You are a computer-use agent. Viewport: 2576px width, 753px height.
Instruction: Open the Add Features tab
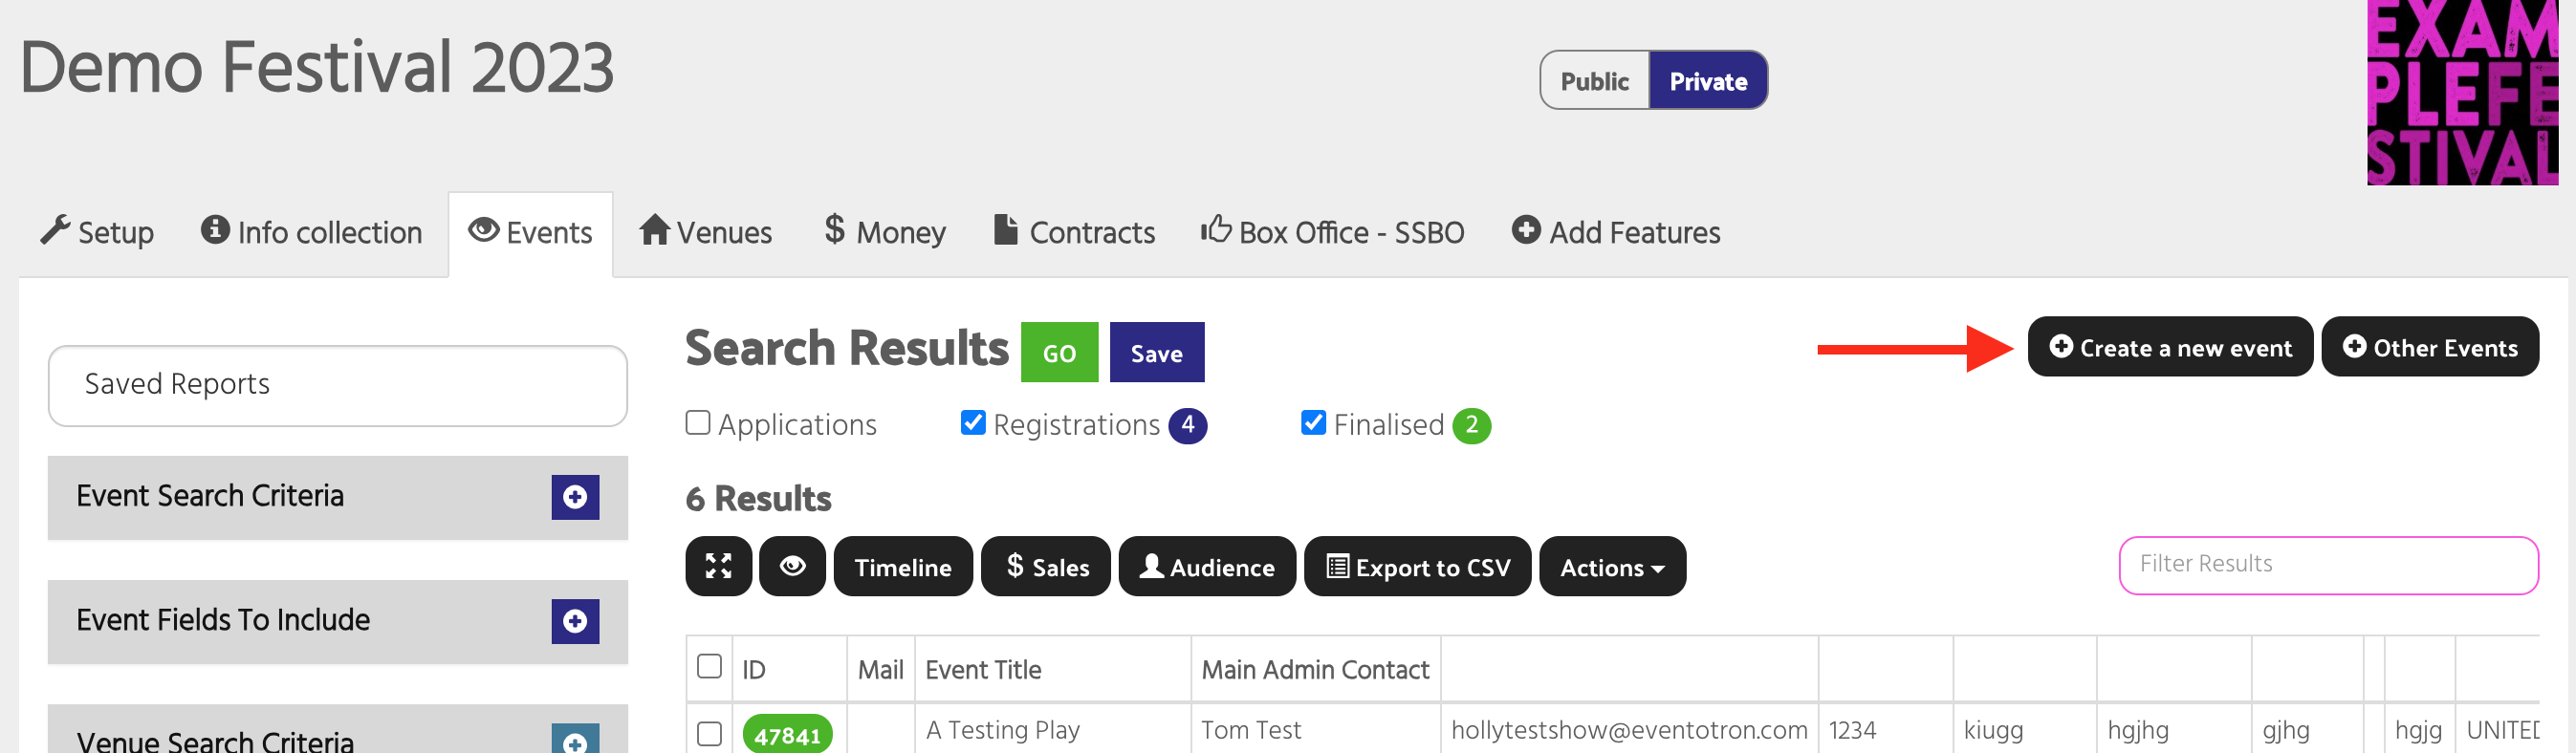[x=1616, y=233]
